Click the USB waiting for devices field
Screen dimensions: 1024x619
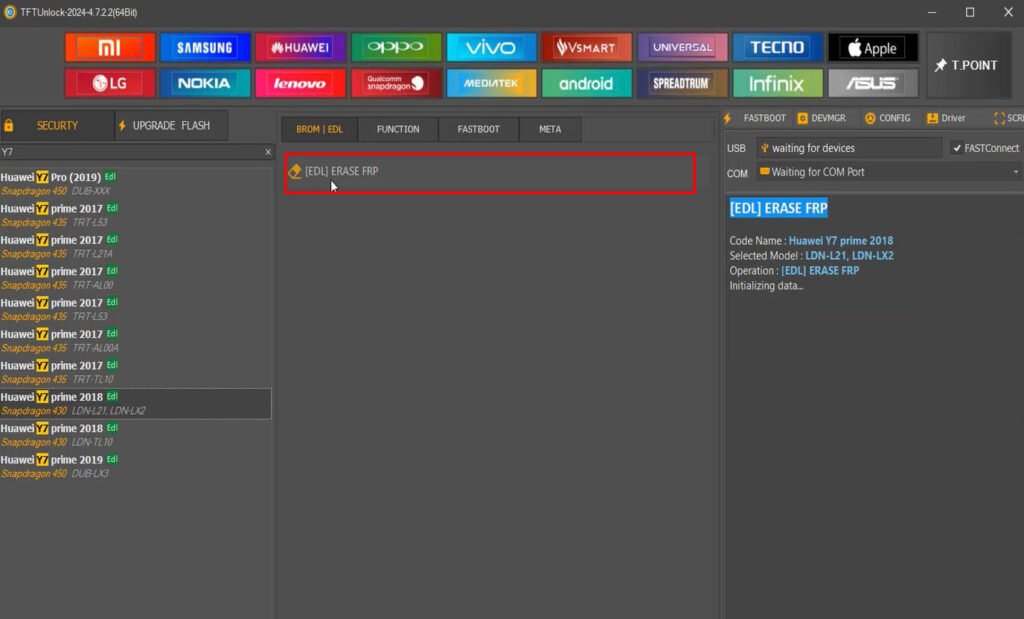click(x=849, y=148)
